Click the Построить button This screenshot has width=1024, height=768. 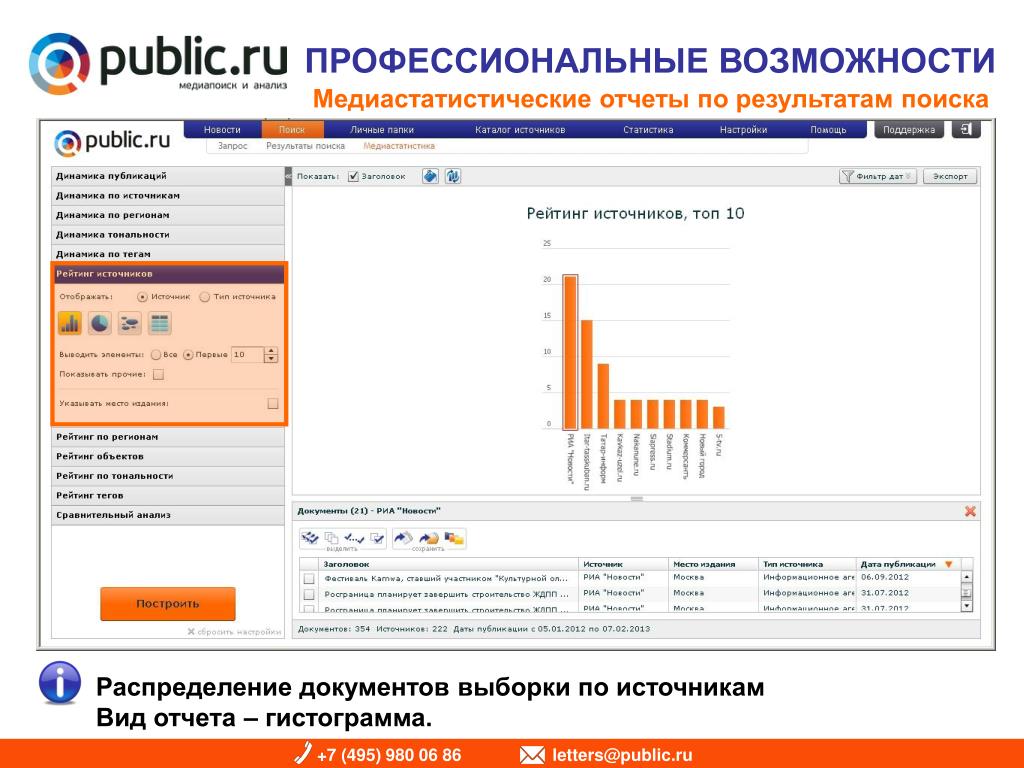click(x=168, y=603)
